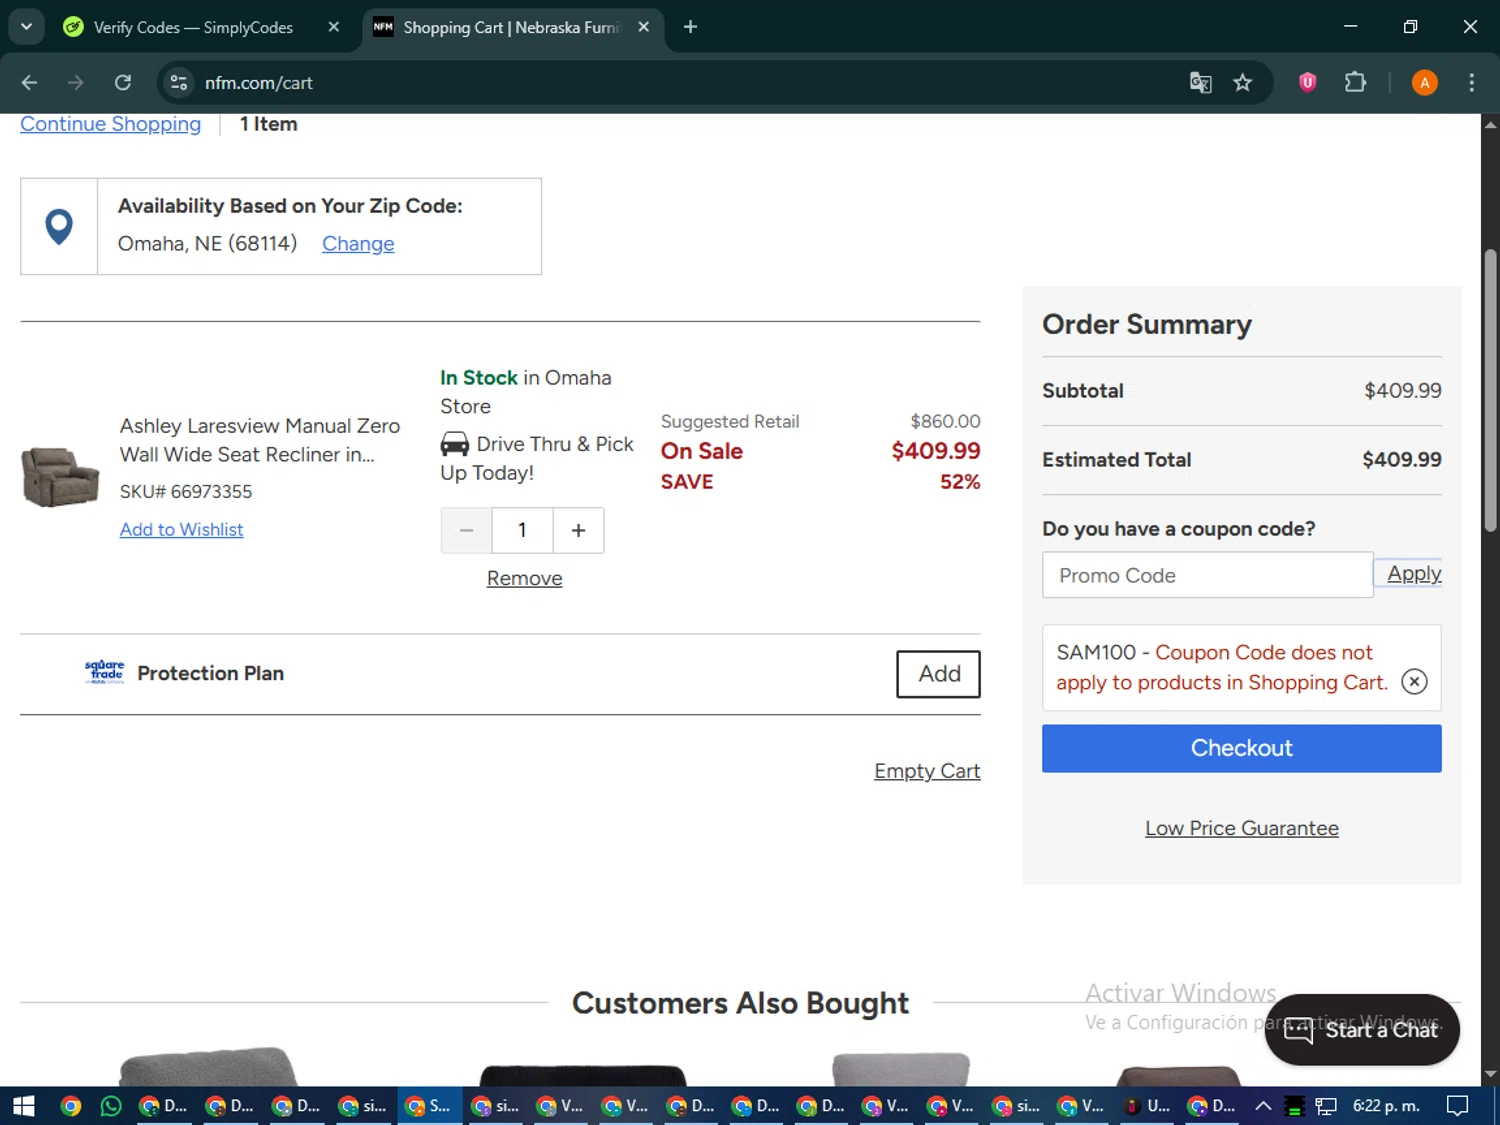
Task: Open the notification center icon
Action: [x=1457, y=1106]
